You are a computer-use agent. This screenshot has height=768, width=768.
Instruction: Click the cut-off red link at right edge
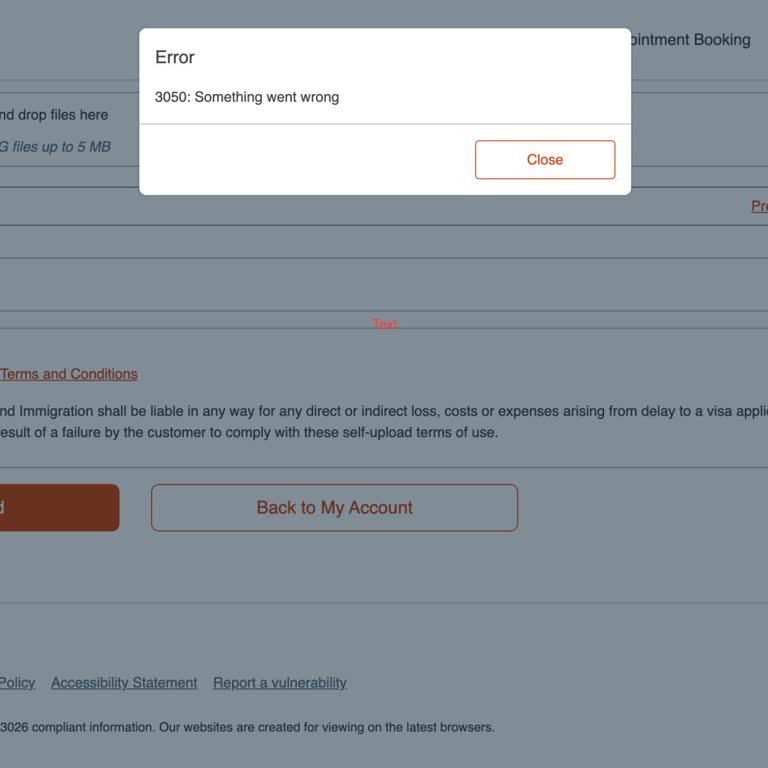(x=760, y=206)
